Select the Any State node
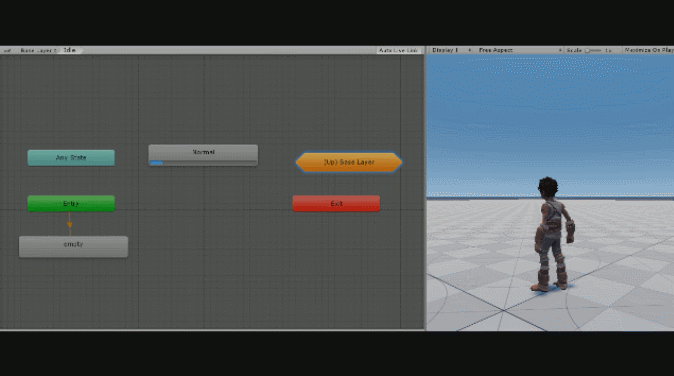This screenshot has width=674, height=376. coord(71,158)
